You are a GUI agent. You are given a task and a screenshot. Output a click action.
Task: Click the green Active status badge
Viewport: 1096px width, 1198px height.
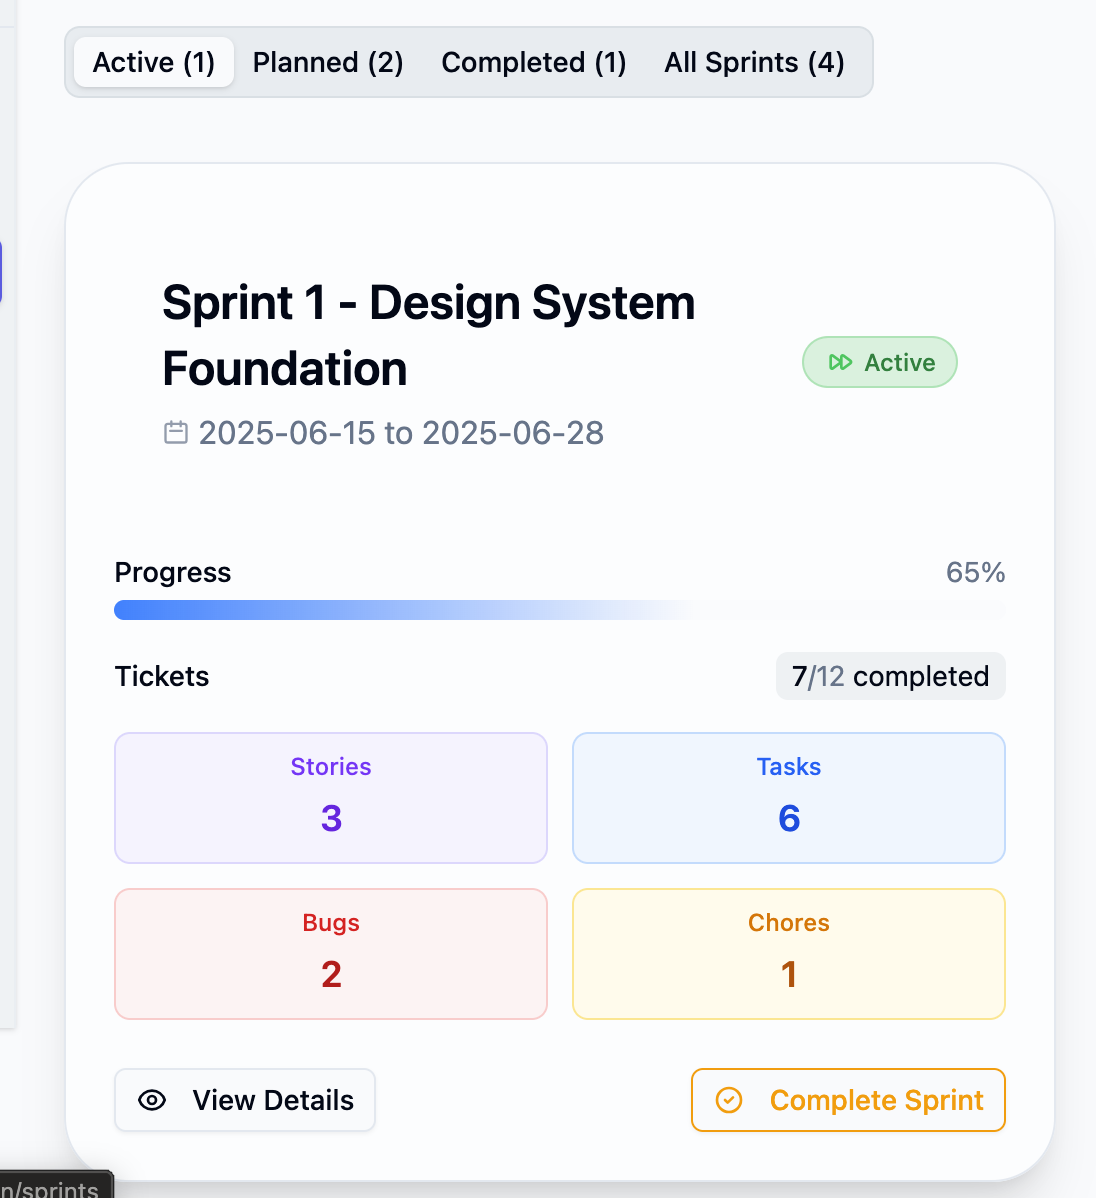[880, 362]
